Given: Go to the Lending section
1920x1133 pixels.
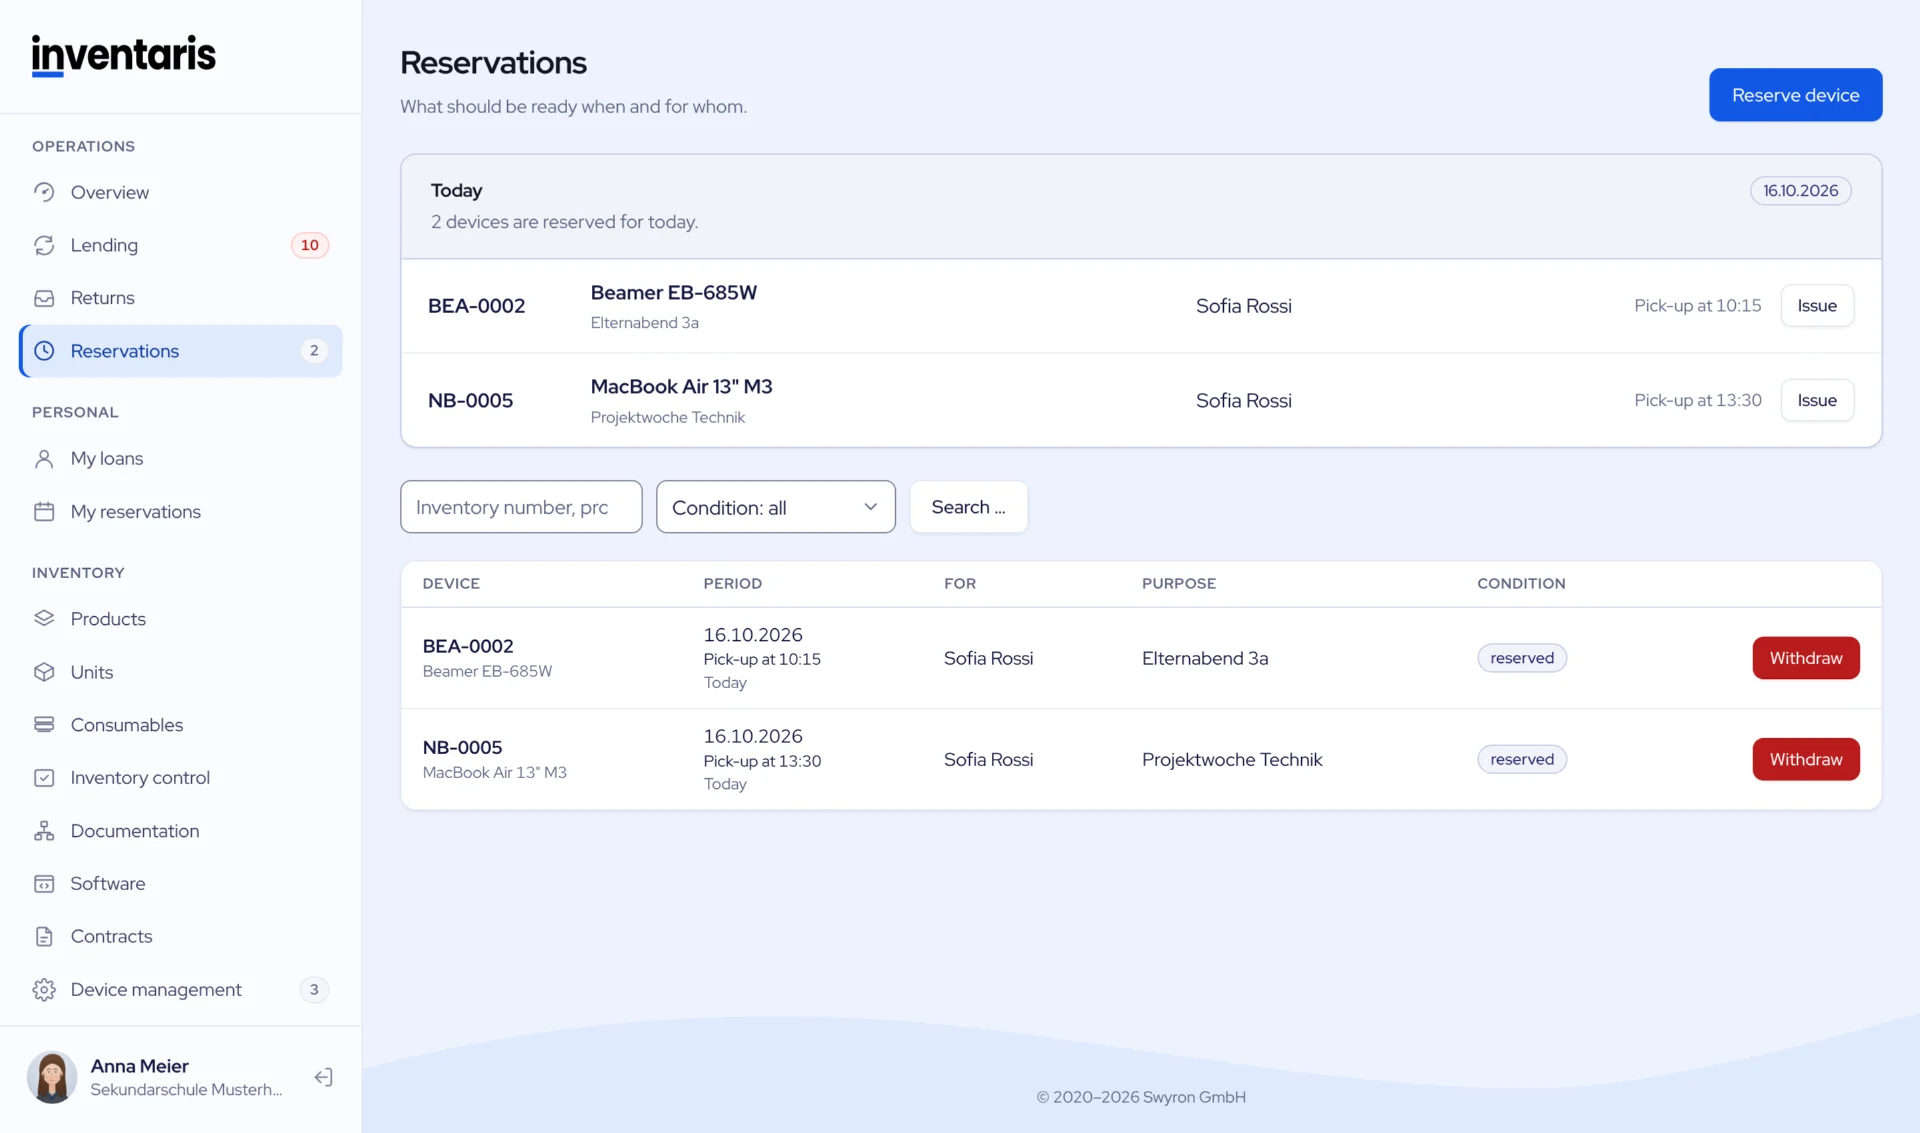Looking at the screenshot, I should point(181,245).
